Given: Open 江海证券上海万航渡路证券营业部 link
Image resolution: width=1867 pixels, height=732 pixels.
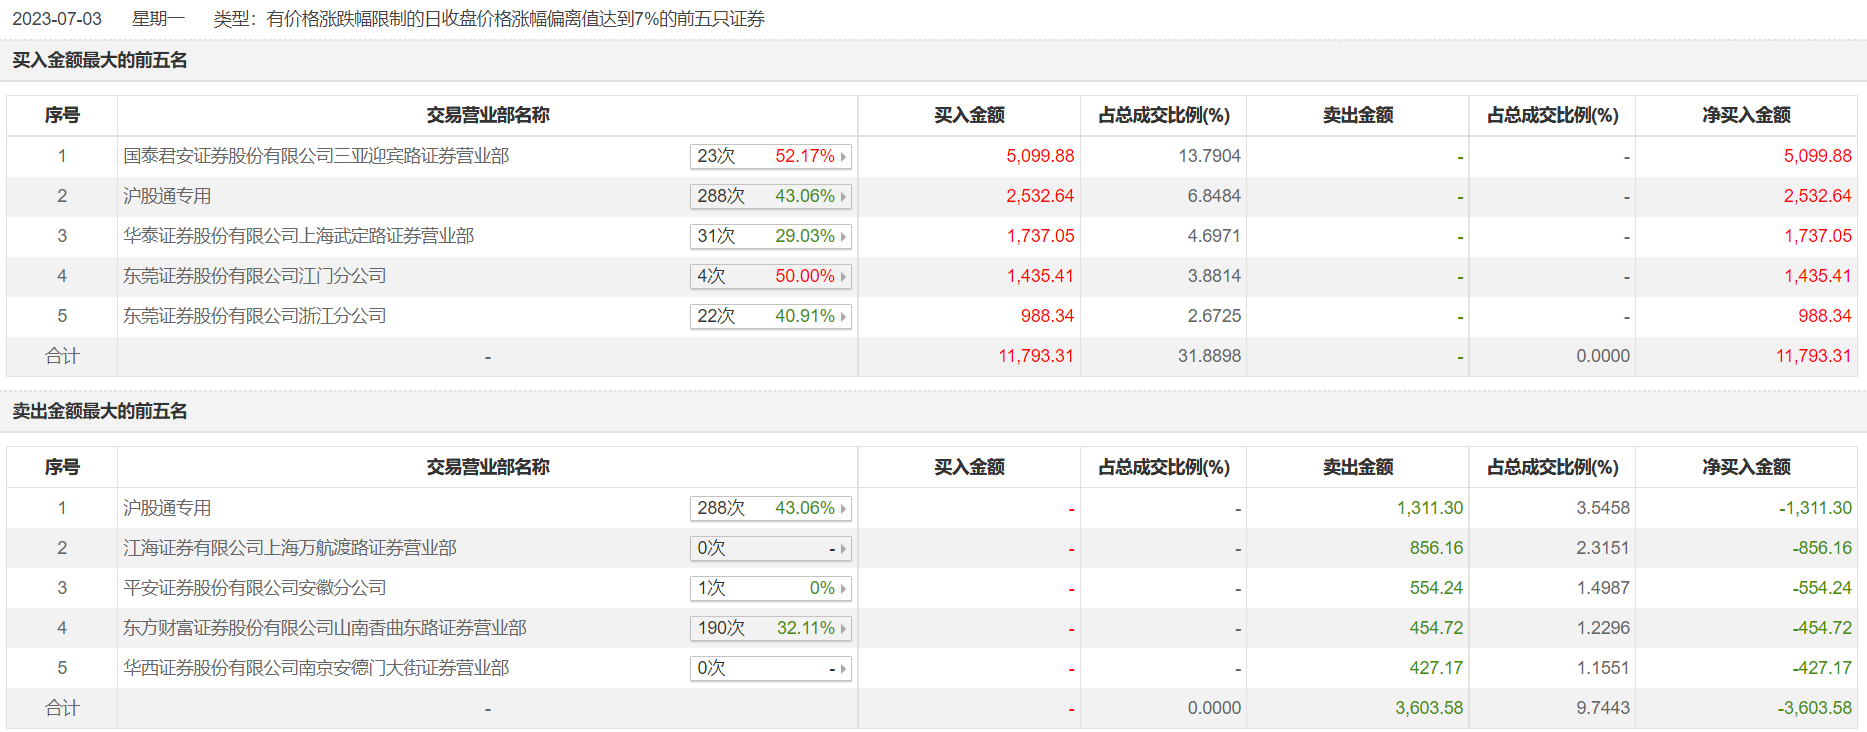Looking at the screenshot, I should pyautogui.click(x=290, y=548).
